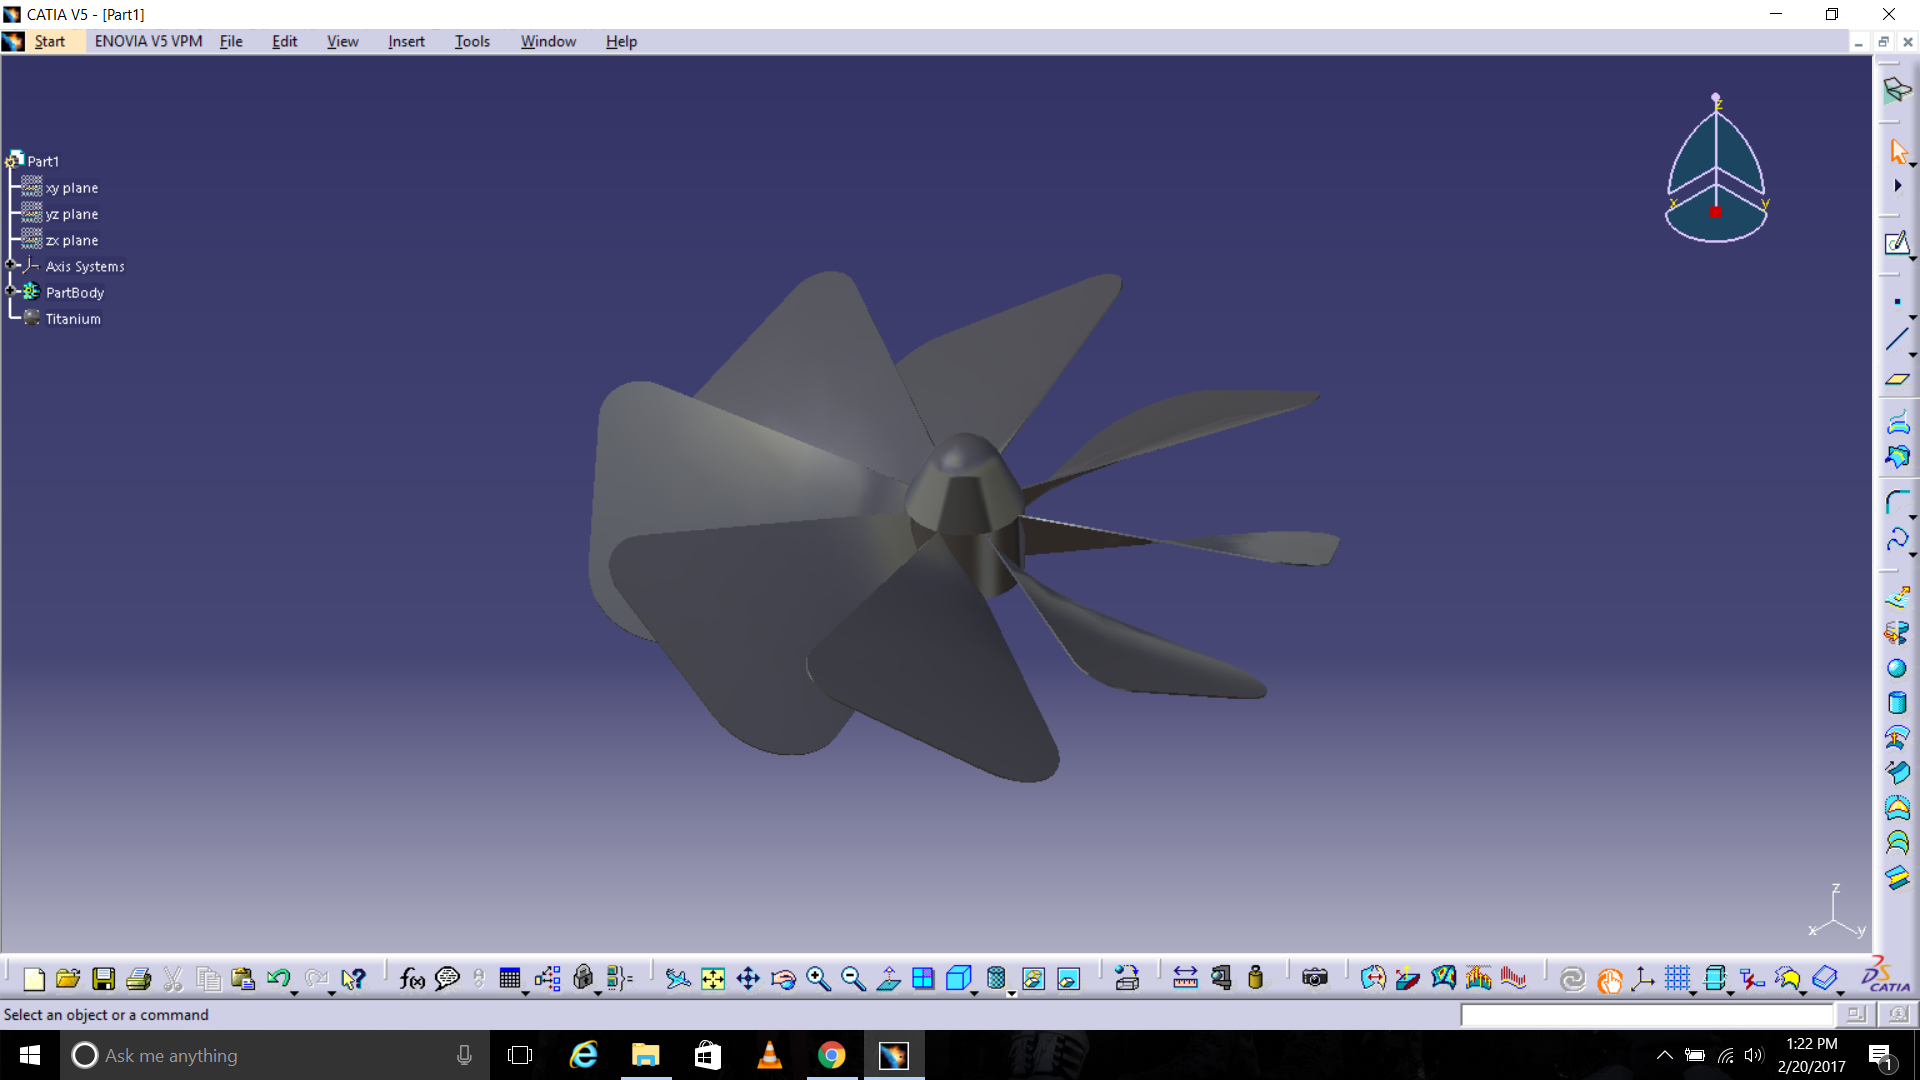
Task: Select the Rotate view tool
Action: point(784,979)
